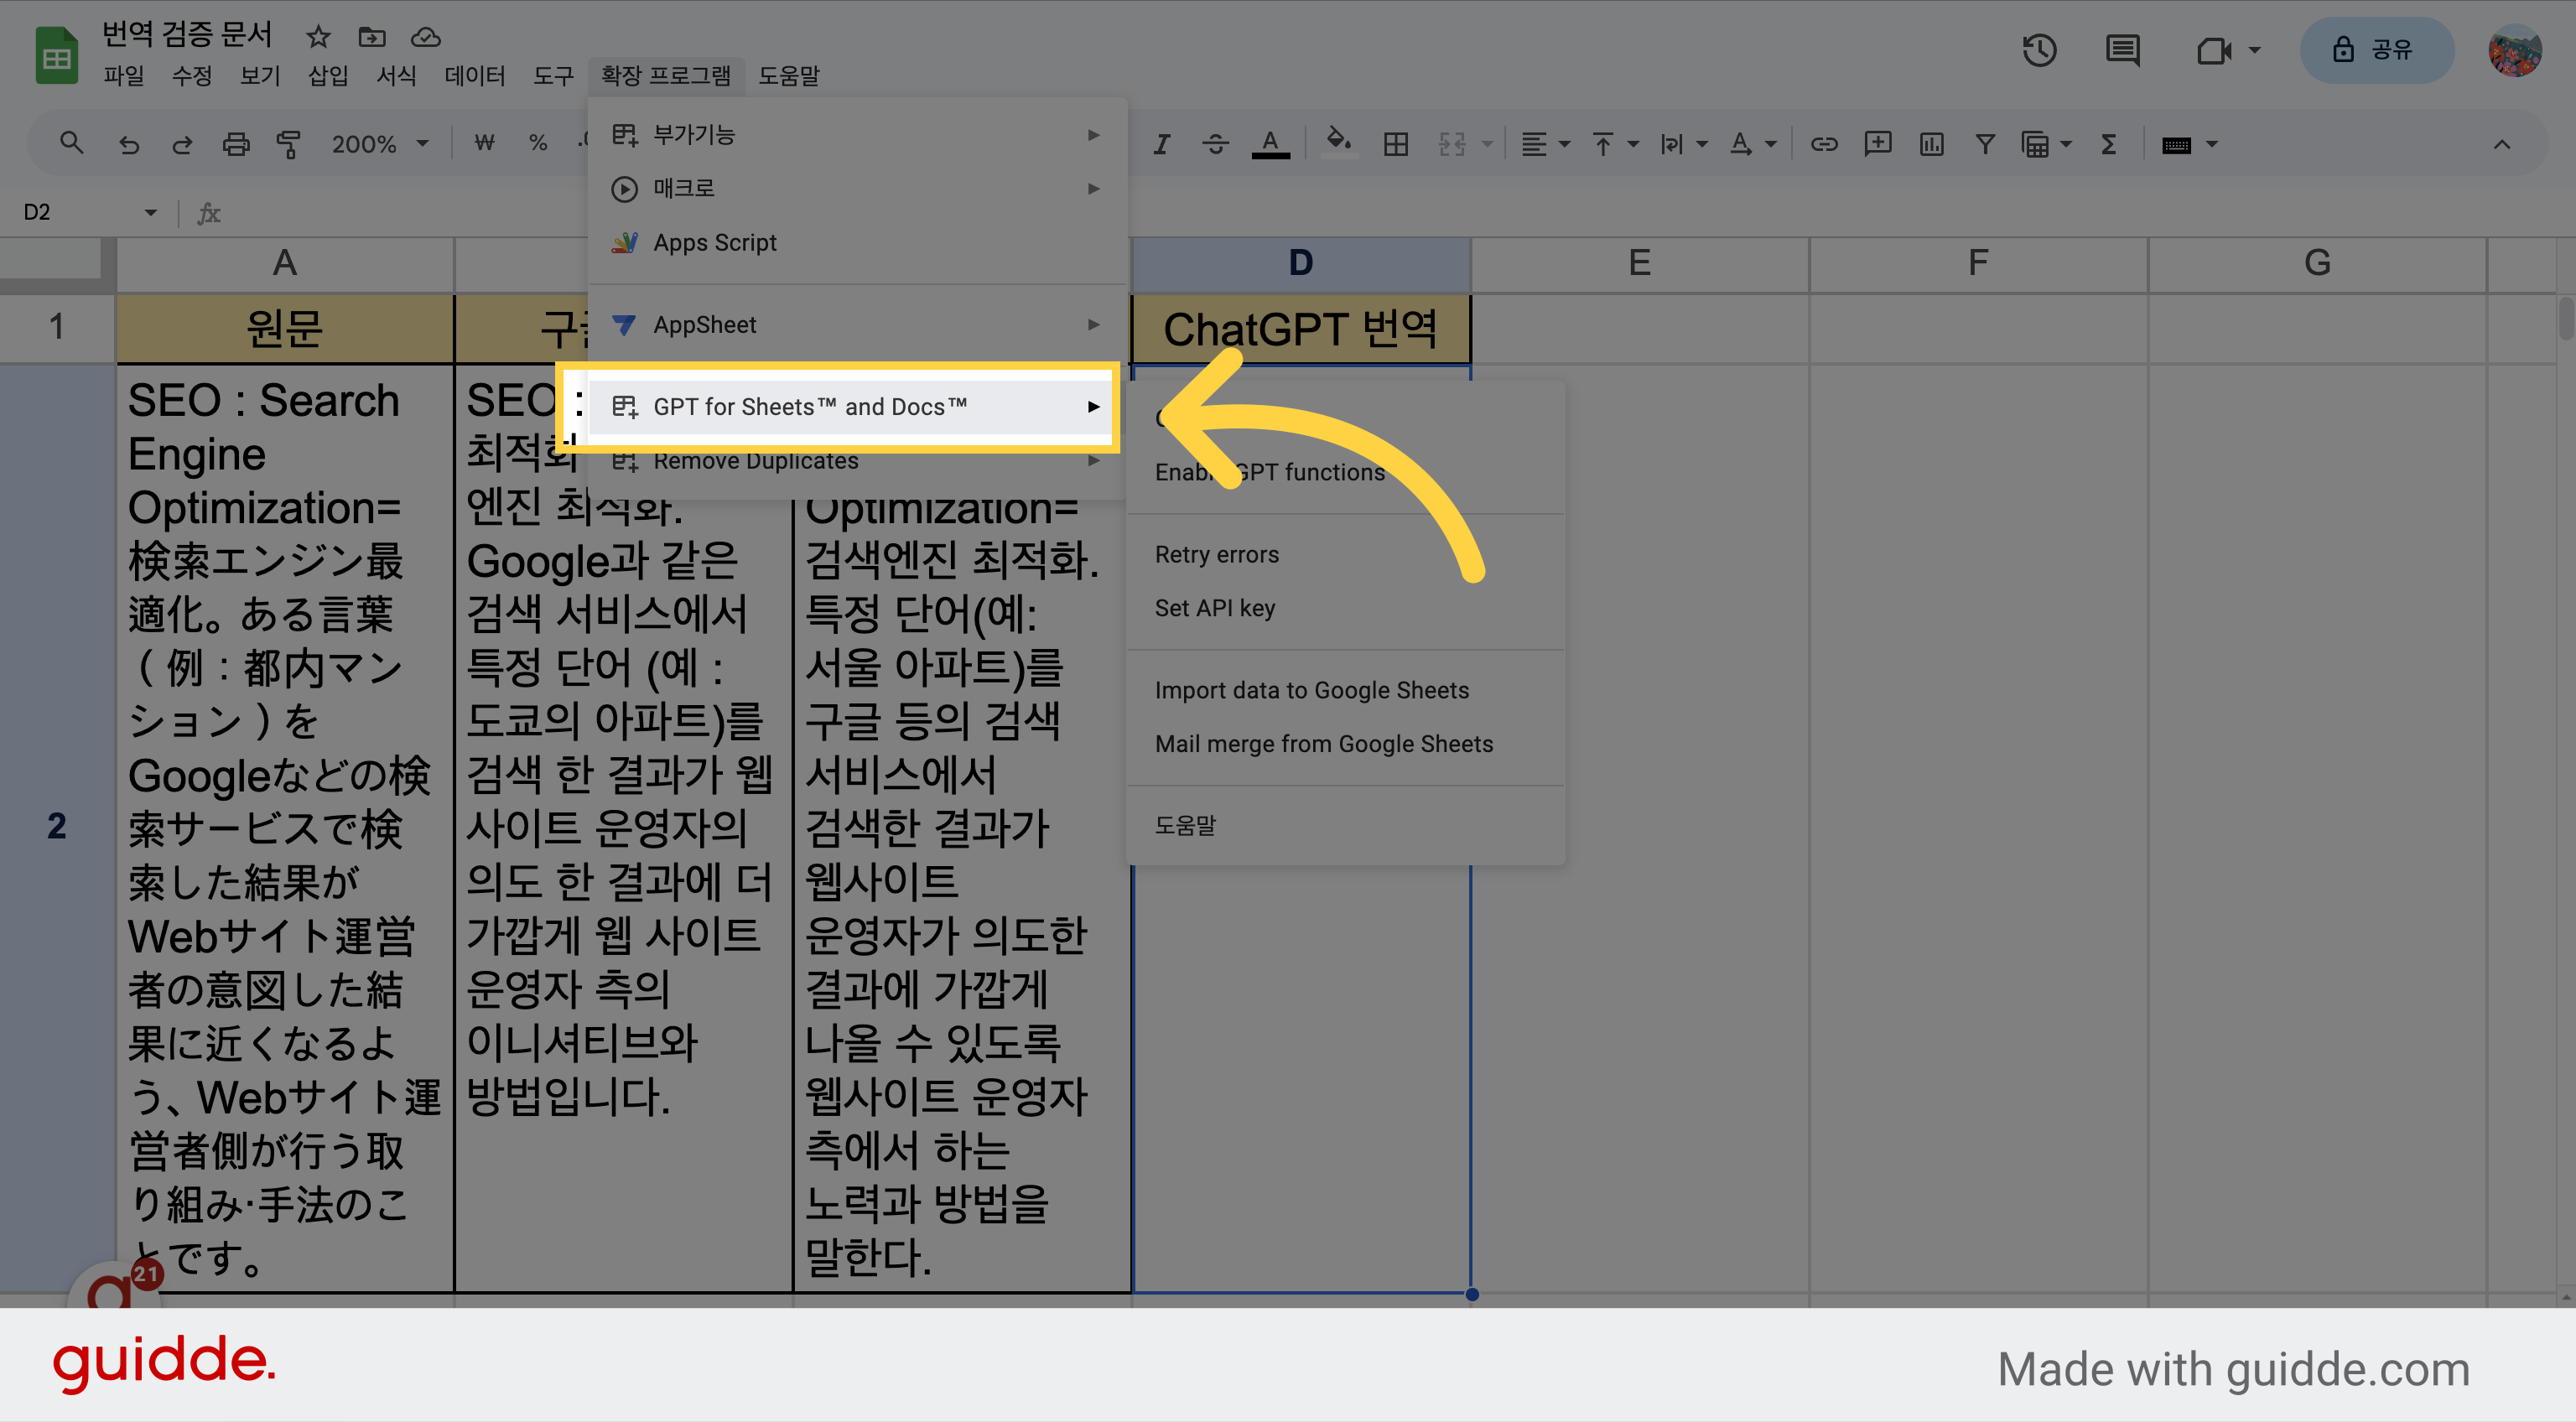Screen dimensions: 2576x1422
Task: Launch Apps Script
Action: (x=858, y=242)
